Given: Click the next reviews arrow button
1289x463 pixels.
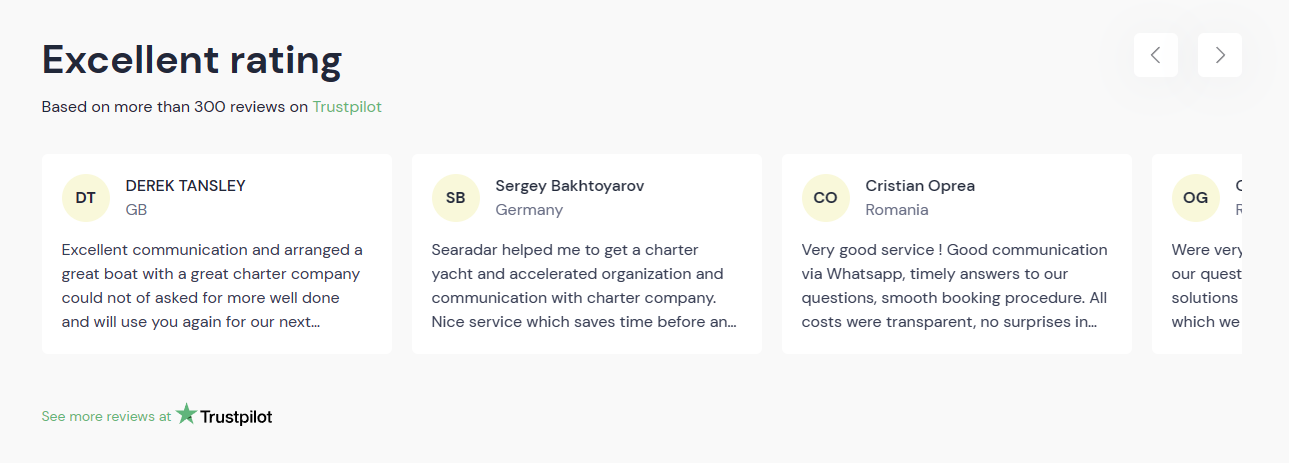Looking at the screenshot, I should pos(1219,55).
